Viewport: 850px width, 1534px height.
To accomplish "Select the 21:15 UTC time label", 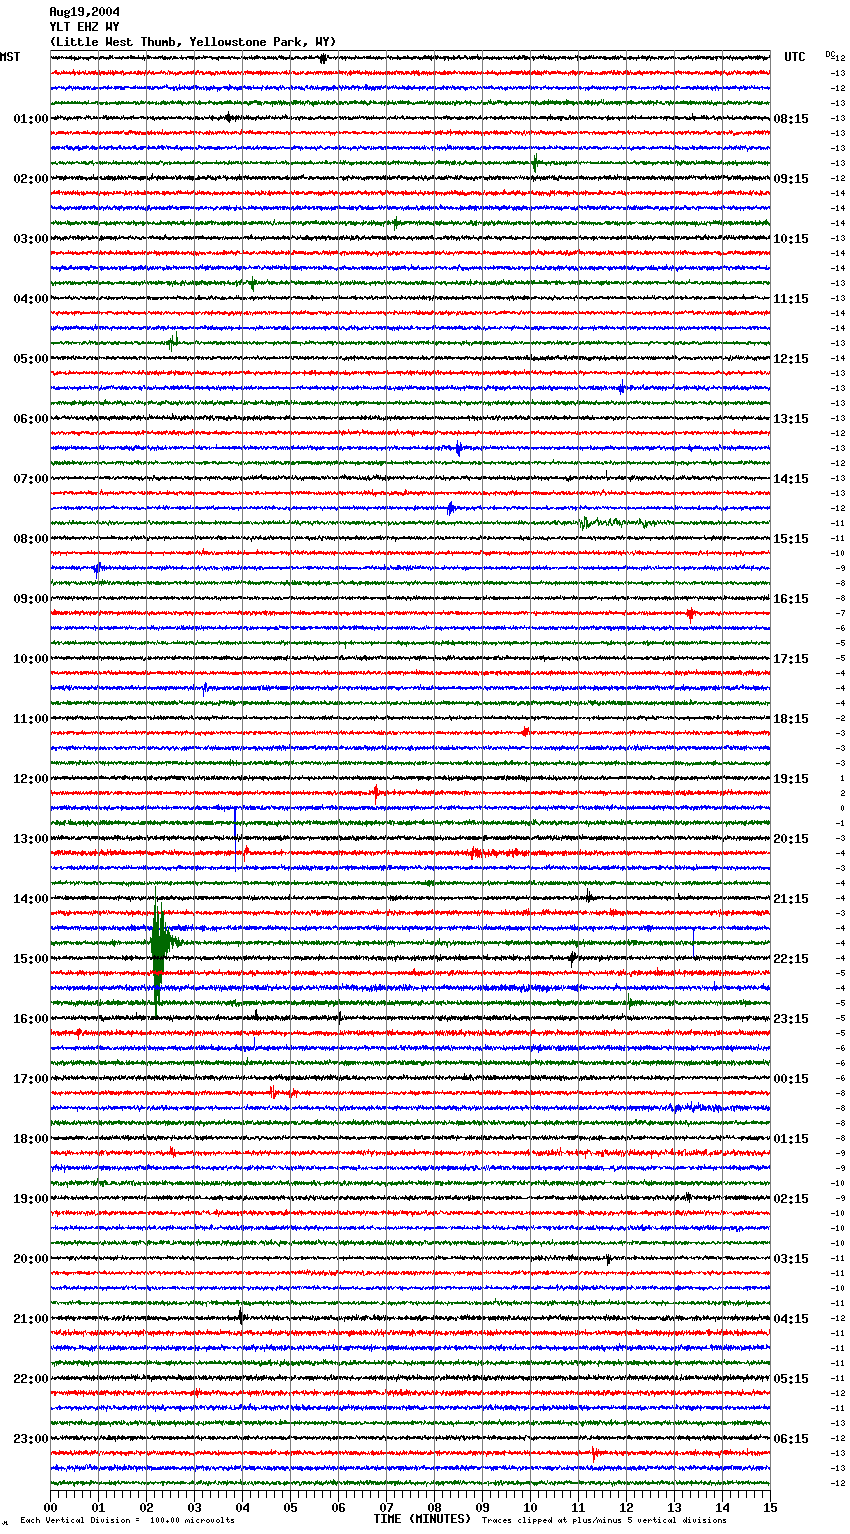I will click(x=791, y=899).
